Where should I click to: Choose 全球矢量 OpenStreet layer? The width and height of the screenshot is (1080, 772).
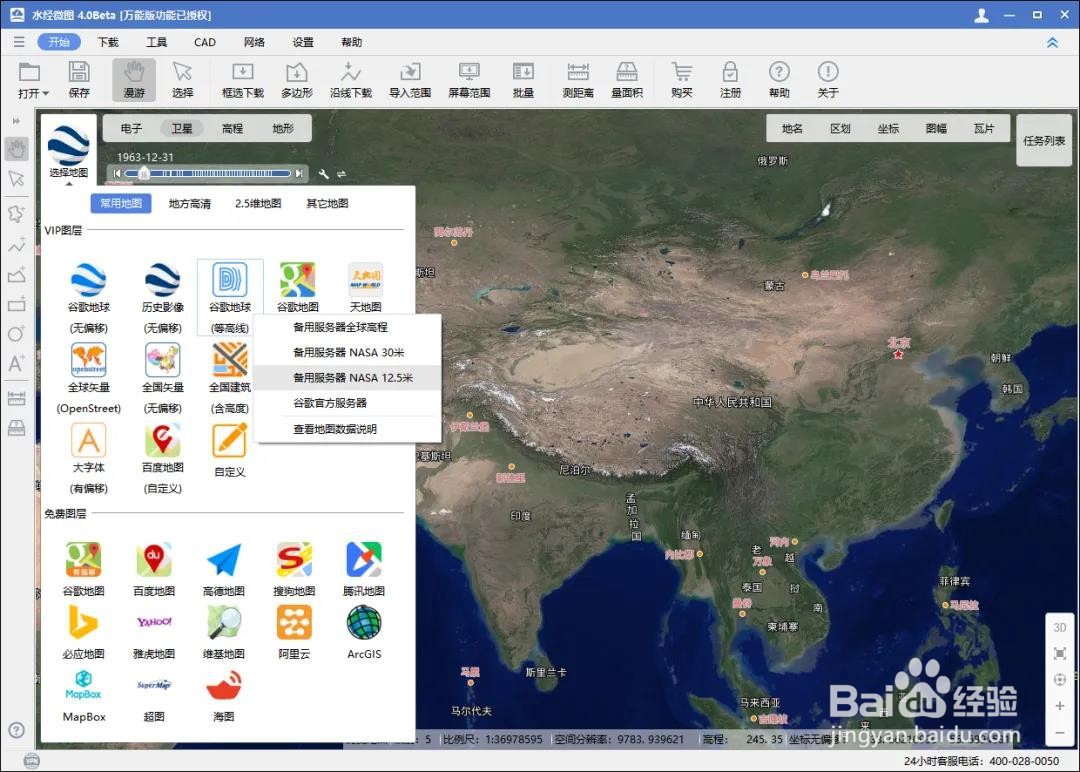coord(89,377)
